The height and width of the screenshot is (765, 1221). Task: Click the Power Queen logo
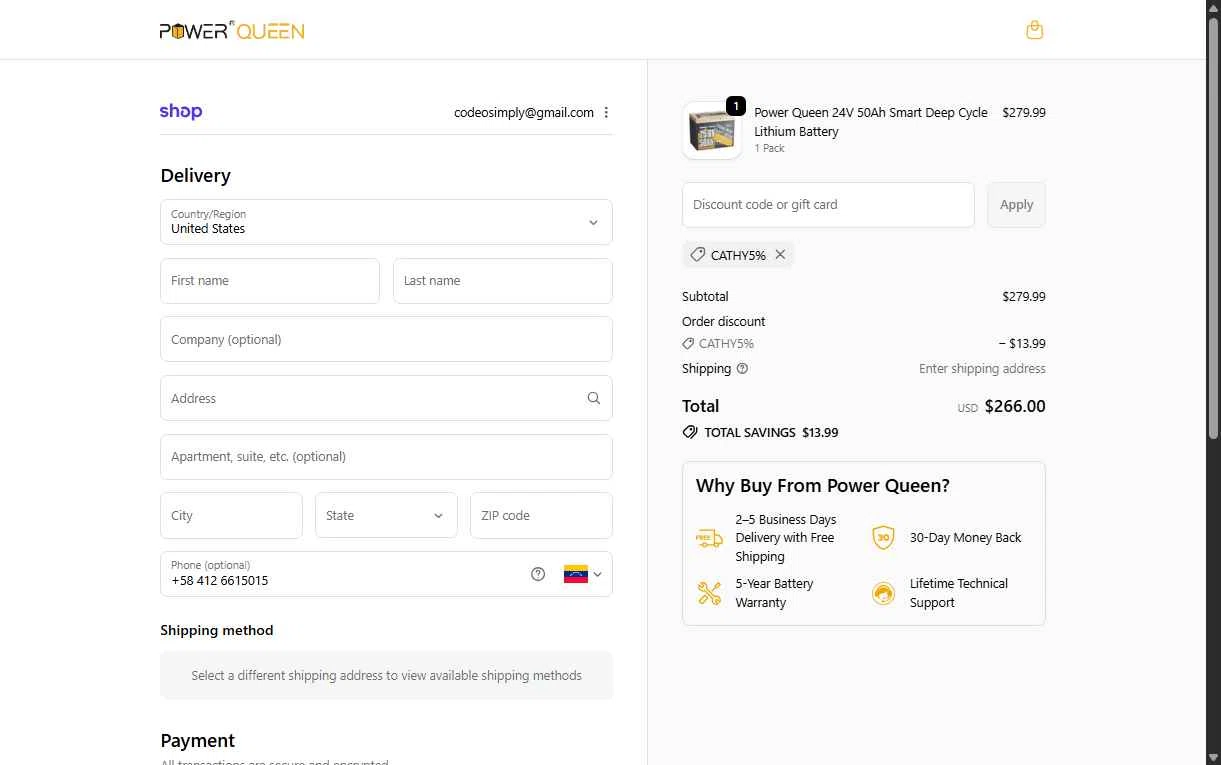tap(232, 31)
